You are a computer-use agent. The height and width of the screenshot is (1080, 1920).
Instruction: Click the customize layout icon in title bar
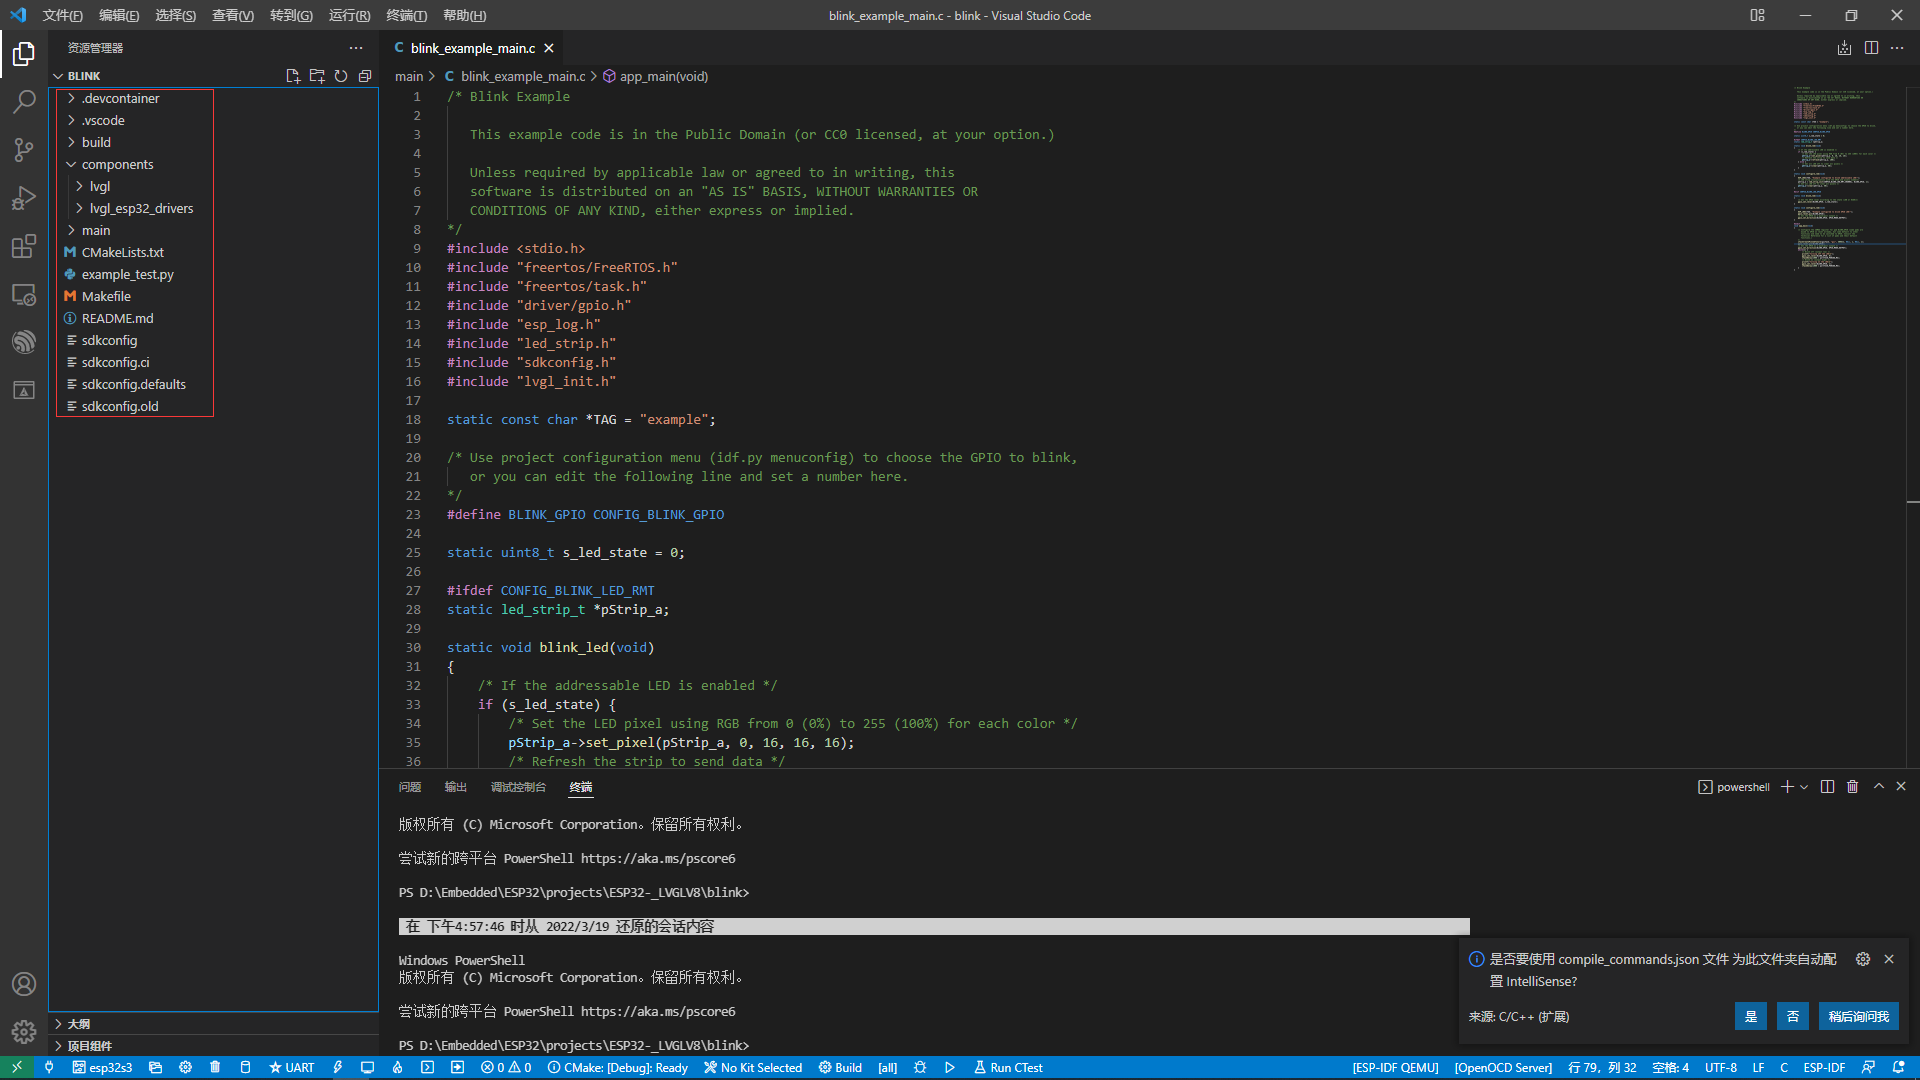tap(1757, 15)
